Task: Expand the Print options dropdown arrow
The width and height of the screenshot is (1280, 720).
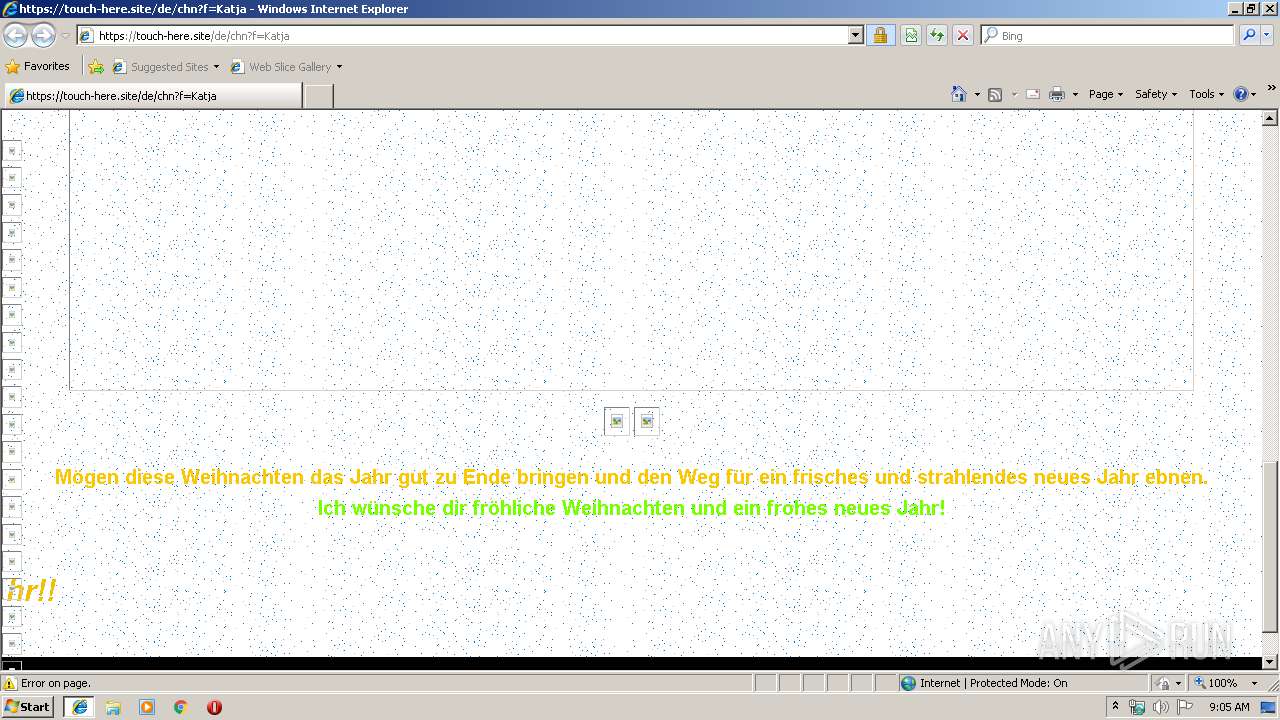Action: 1075,94
